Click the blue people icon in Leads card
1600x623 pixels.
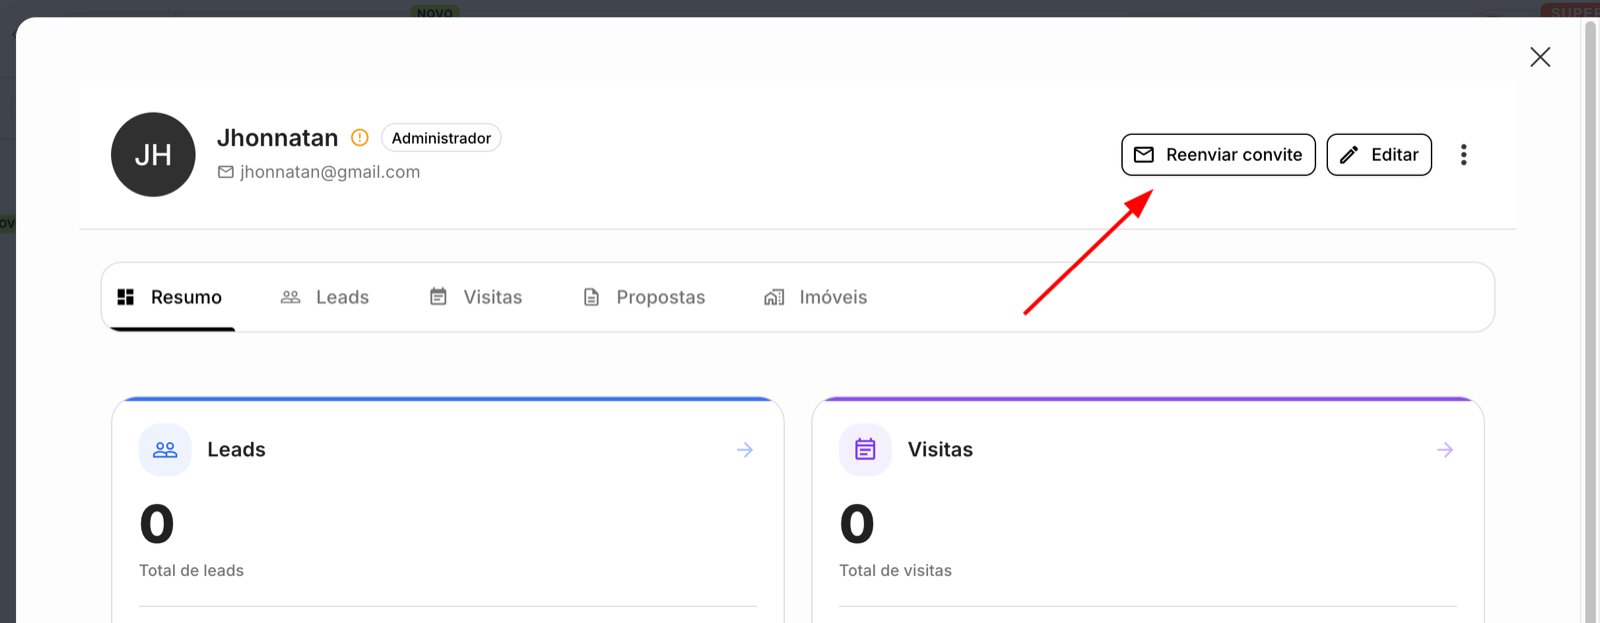[x=165, y=450]
